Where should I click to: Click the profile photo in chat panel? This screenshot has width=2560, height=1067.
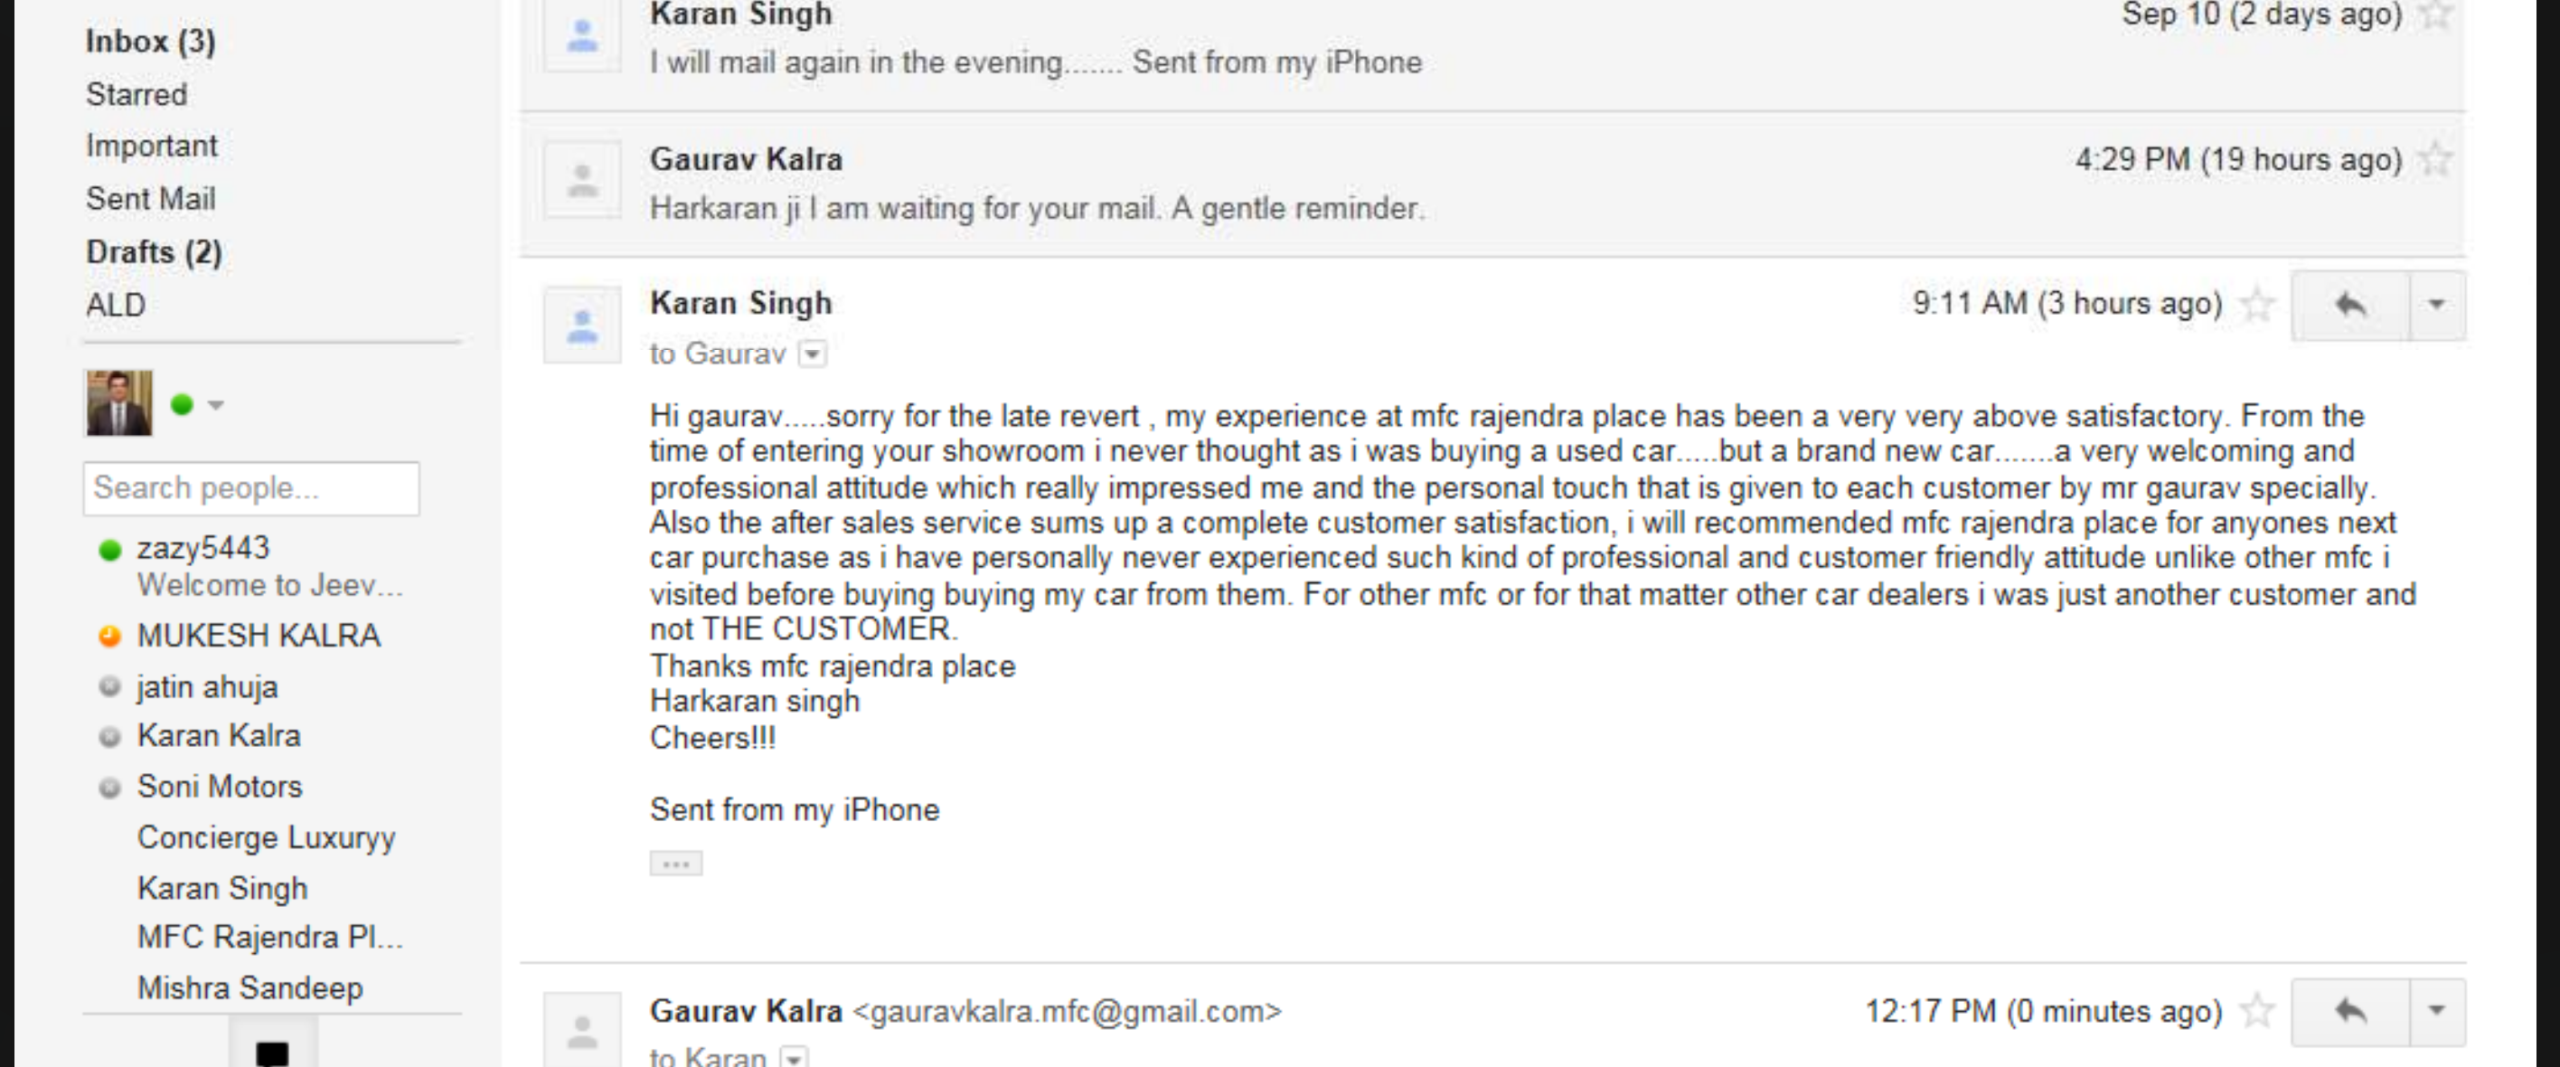pyautogui.click(x=119, y=403)
